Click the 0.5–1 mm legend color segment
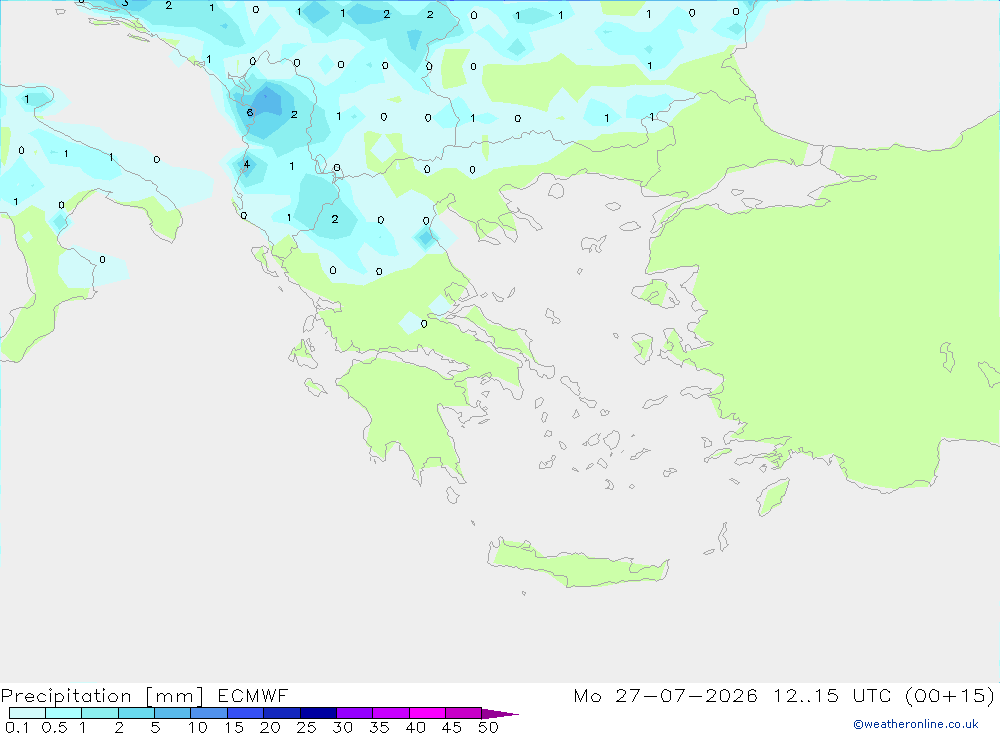Viewport: 1000px width, 733px height. click(x=64, y=713)
